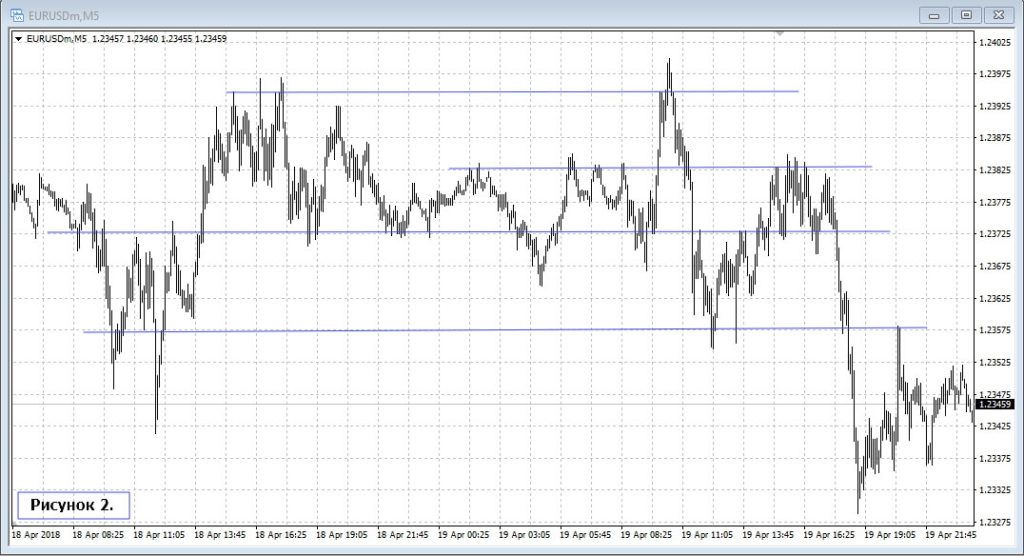Click the 'Рисунок 2.' text label
This screenshot has height=556, width=1024.
(72, 506)
